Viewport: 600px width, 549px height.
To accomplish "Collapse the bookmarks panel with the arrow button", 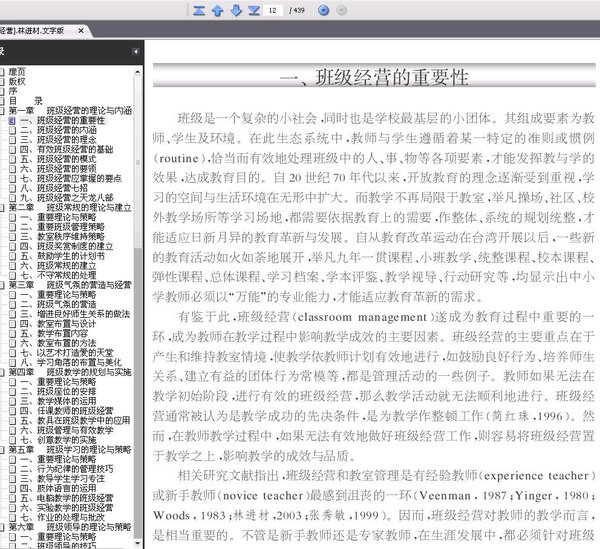I will click(135, 51).
